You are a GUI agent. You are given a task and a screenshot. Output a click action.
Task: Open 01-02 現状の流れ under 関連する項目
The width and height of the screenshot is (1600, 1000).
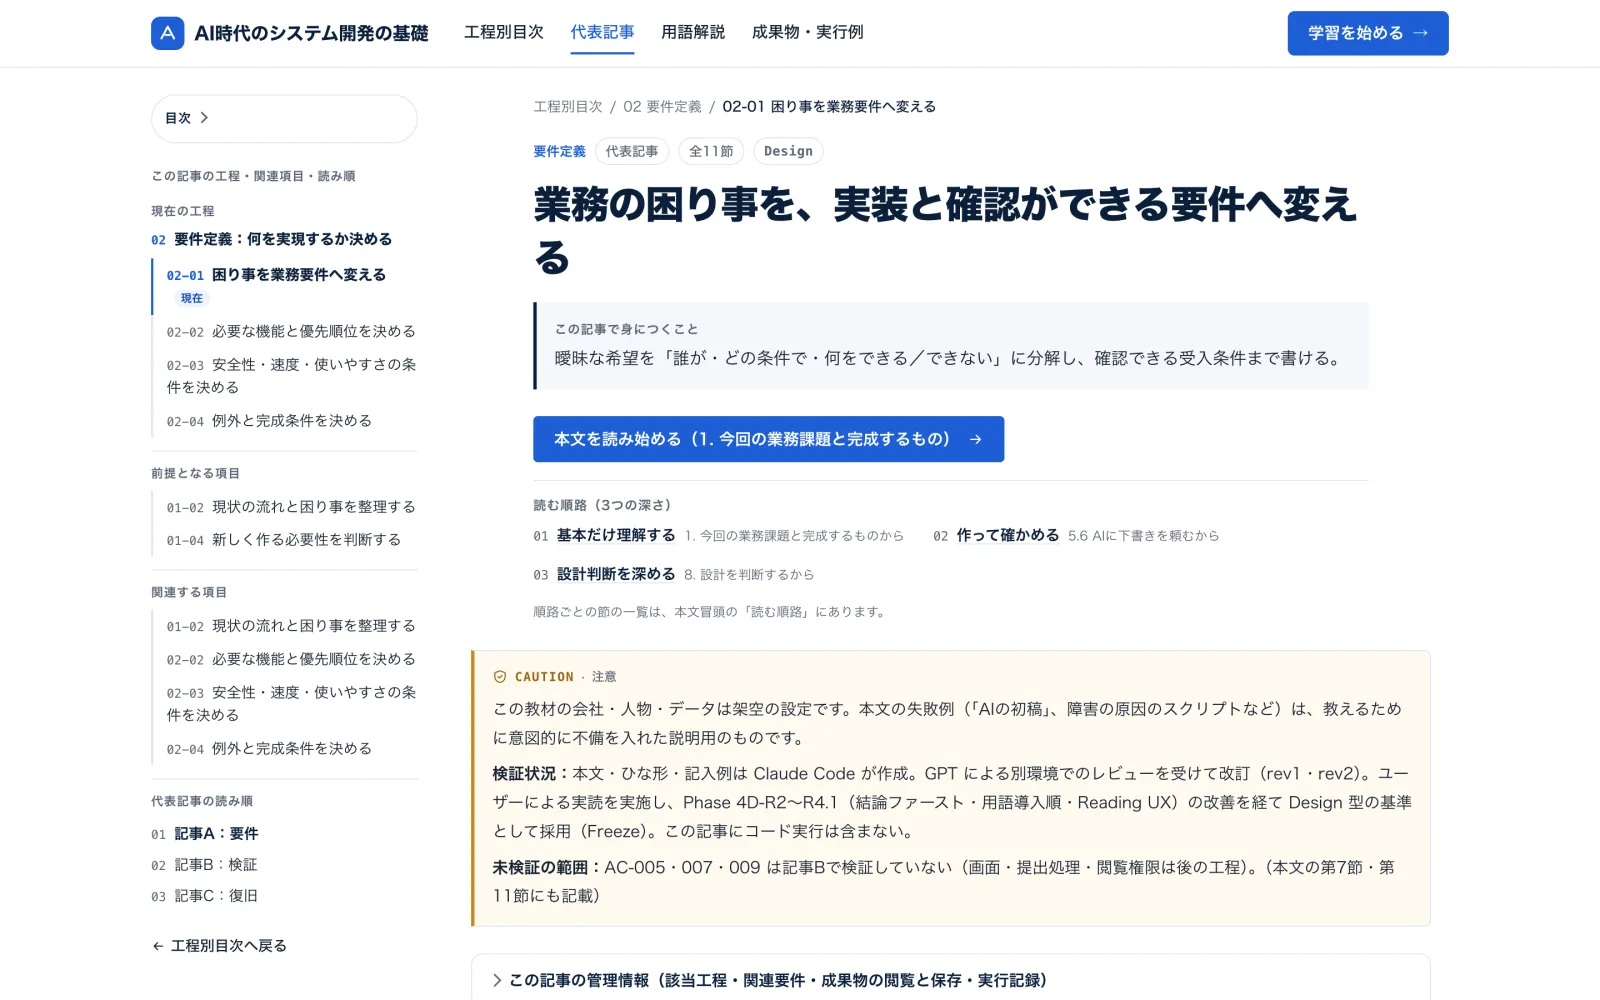pos(291,626)
